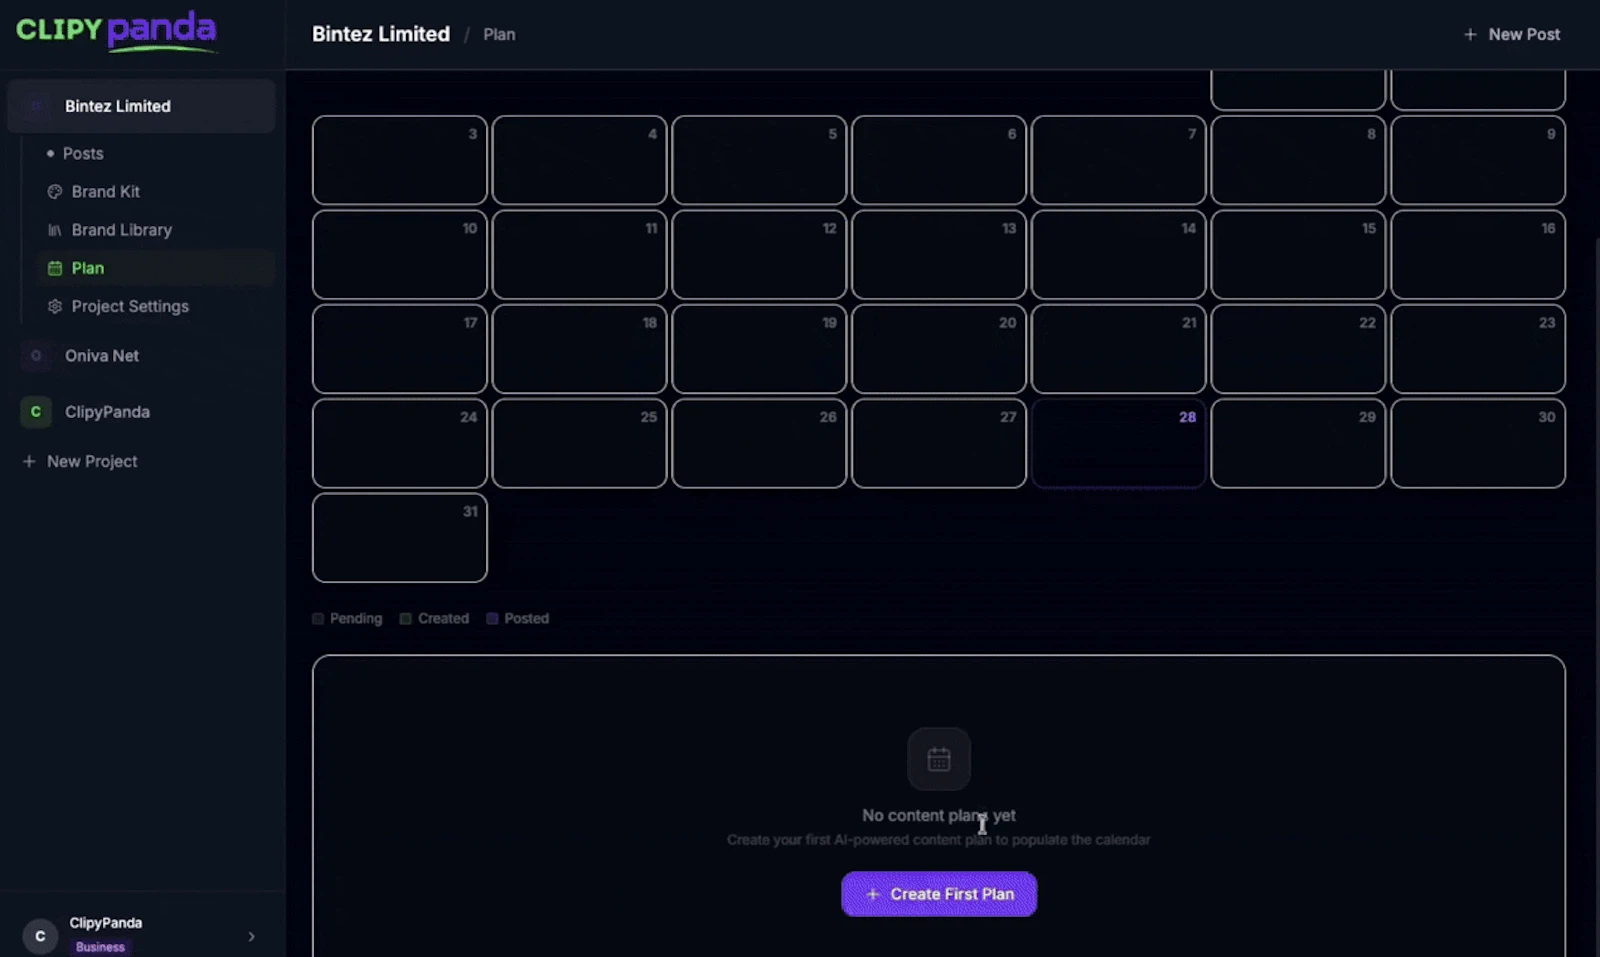1600x957 pixels.
Task: Click the ClipyPanda account avatar at bottom
Action: pos(40,936)
